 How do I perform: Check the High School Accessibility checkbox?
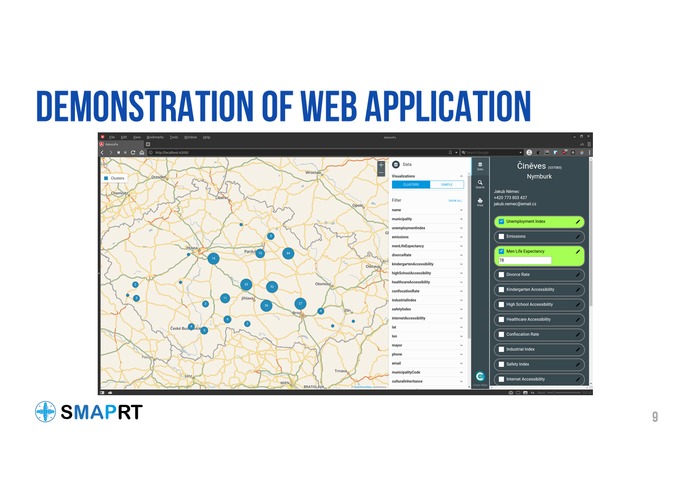pos(501,305)
